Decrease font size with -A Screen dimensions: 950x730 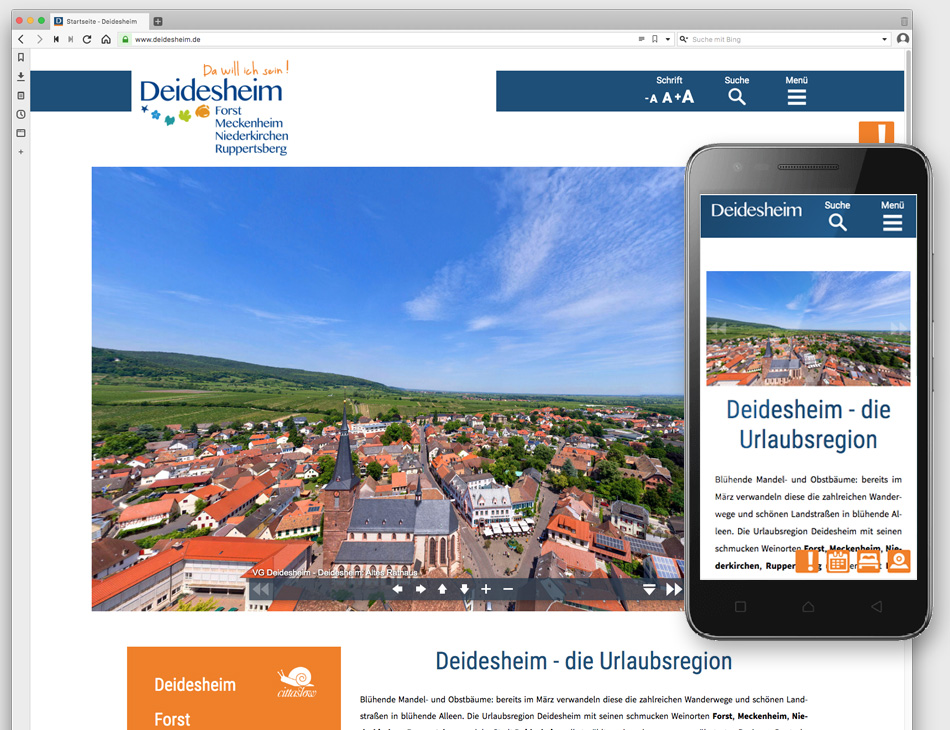click(x=651, y=98)
